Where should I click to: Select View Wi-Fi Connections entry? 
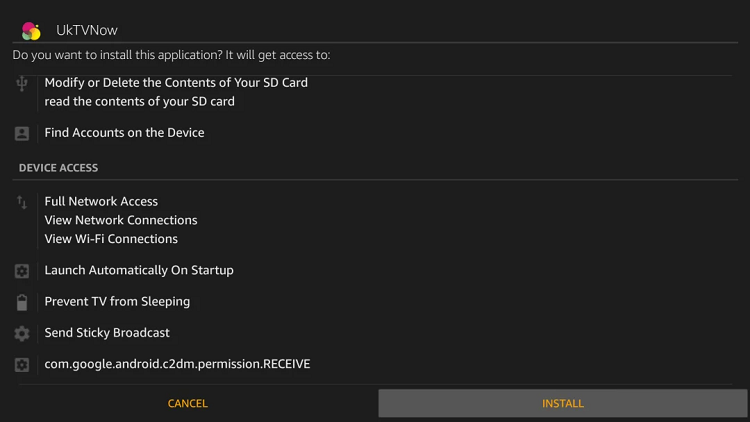[x=111, y=239]
